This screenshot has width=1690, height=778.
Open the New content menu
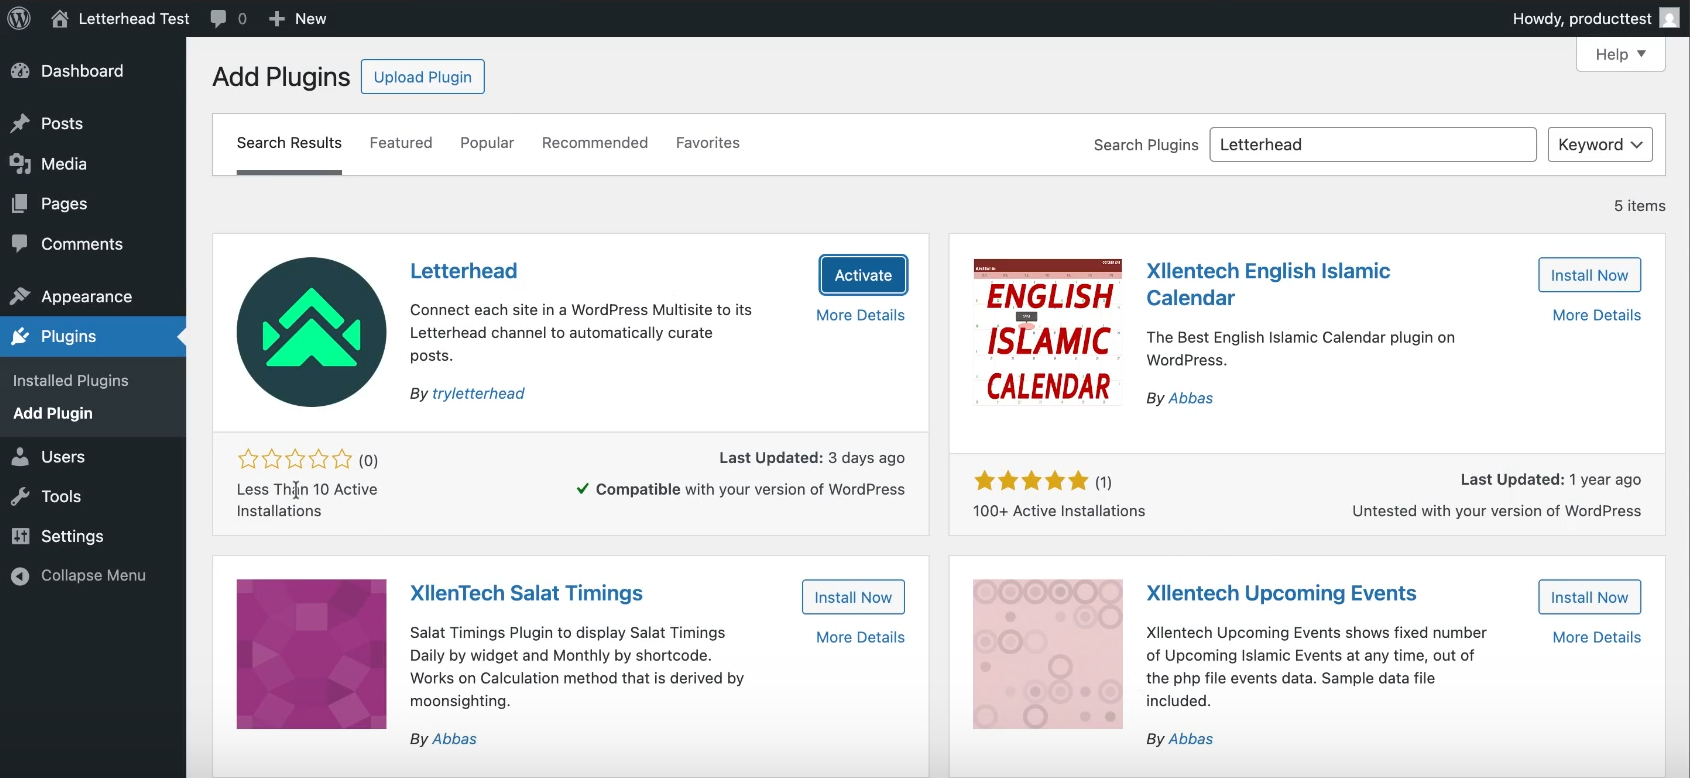[298, 19]
